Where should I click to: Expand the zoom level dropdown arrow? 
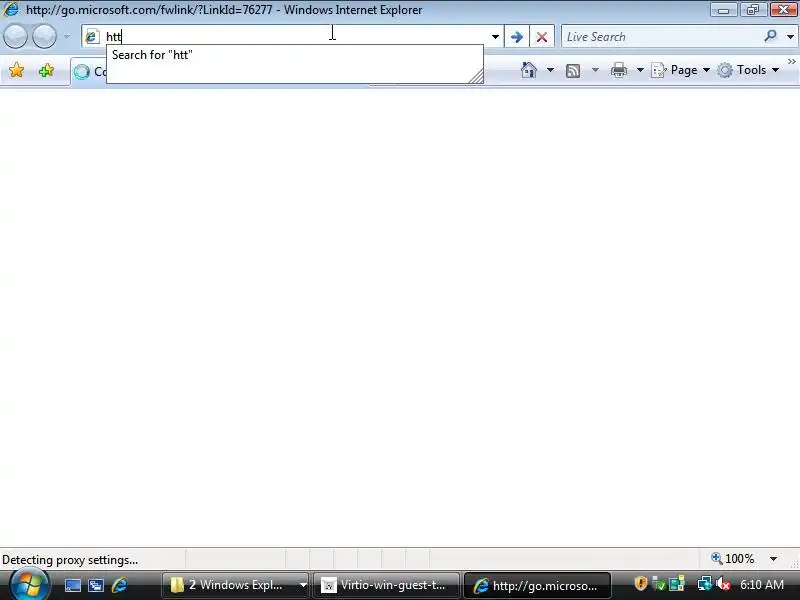(x=773, y=559)
